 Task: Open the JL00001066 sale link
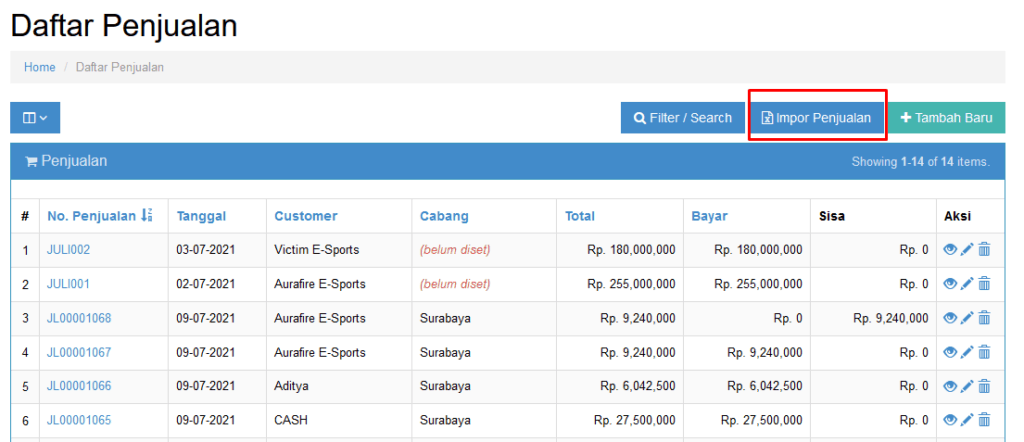(x=79, y=386)
